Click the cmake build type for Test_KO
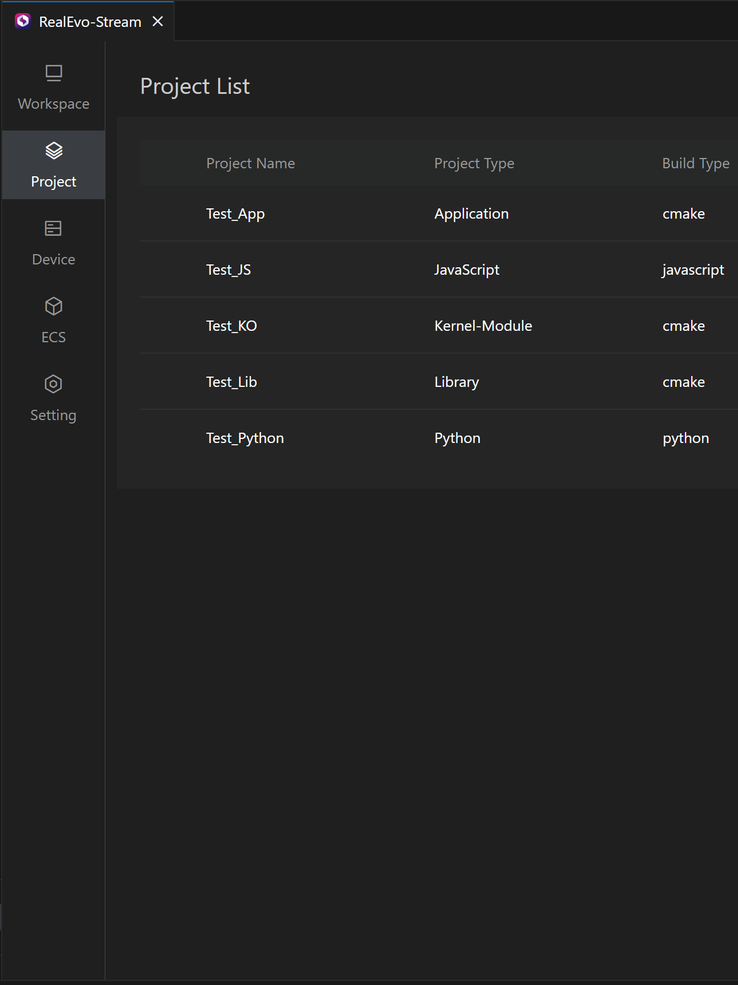Viewport: 738px width, 985px height. [683, 325]
